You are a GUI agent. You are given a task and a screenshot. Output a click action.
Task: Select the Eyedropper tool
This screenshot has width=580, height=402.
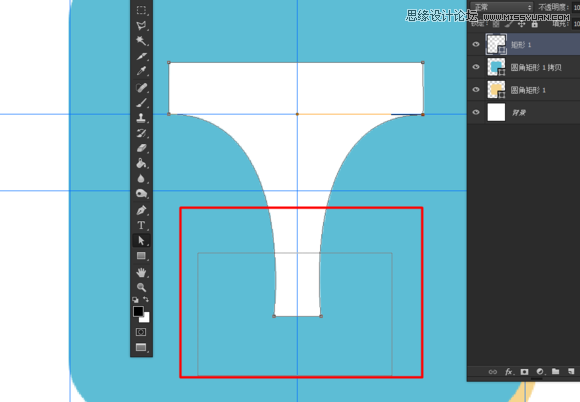point(141,71)
